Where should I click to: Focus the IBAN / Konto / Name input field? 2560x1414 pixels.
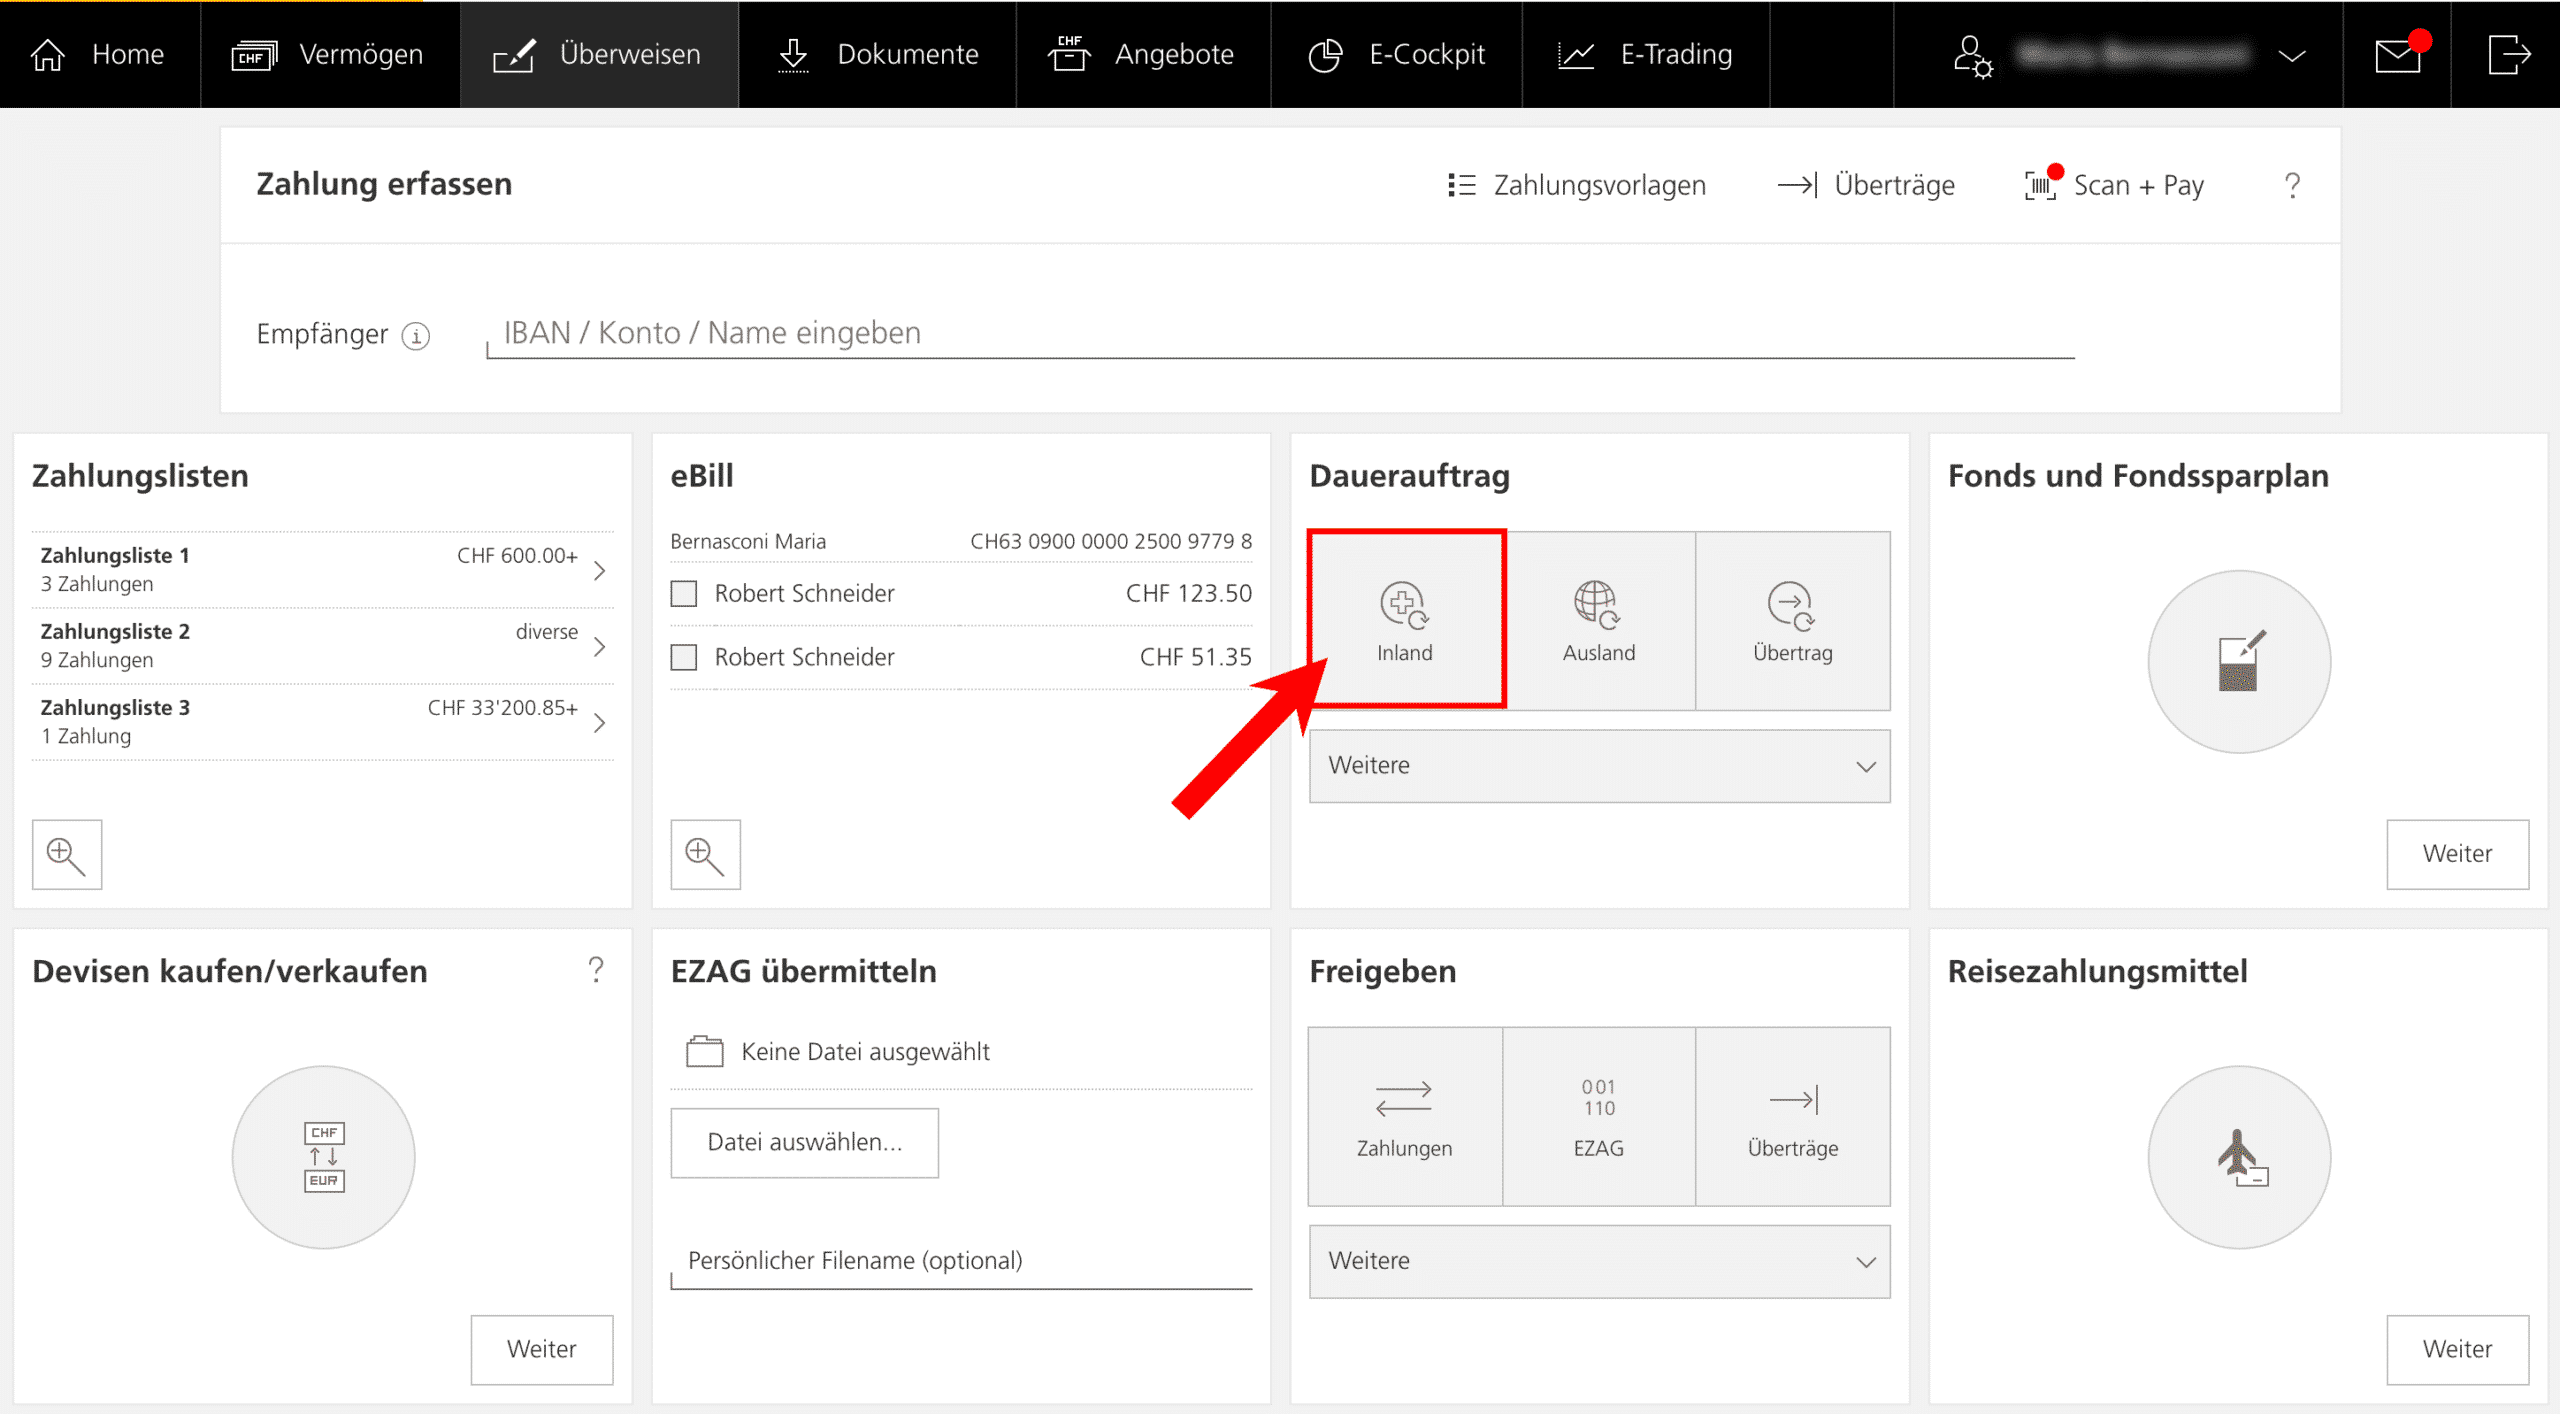(1280, 333)
